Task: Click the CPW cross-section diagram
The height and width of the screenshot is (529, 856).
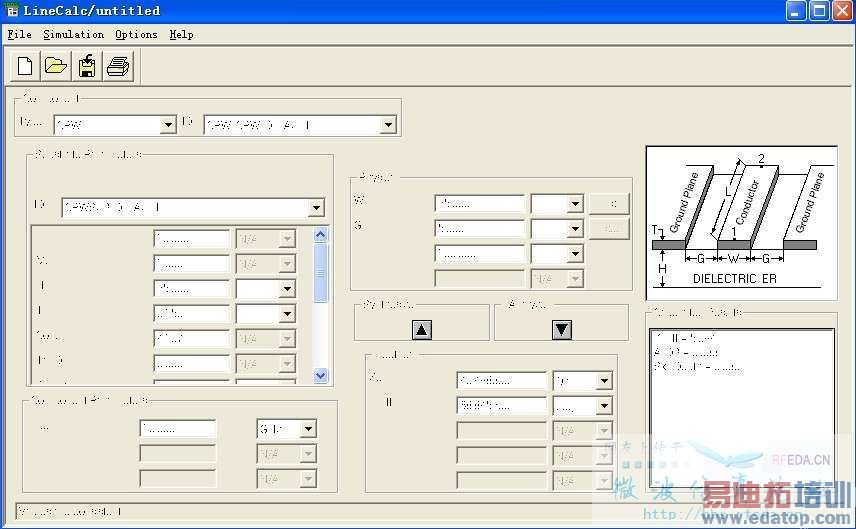Action: (x=741, y=223)
